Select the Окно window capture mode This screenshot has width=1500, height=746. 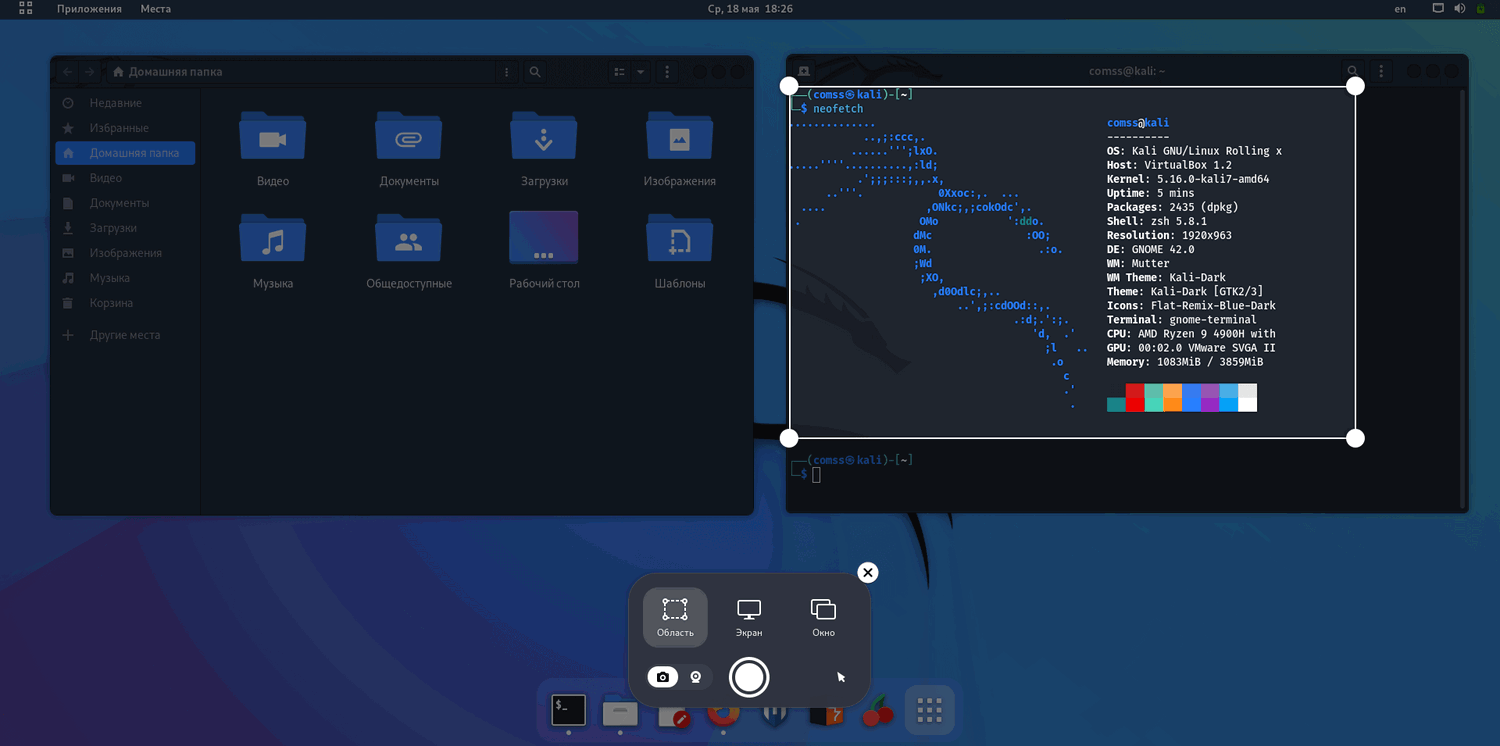(823, 617)
